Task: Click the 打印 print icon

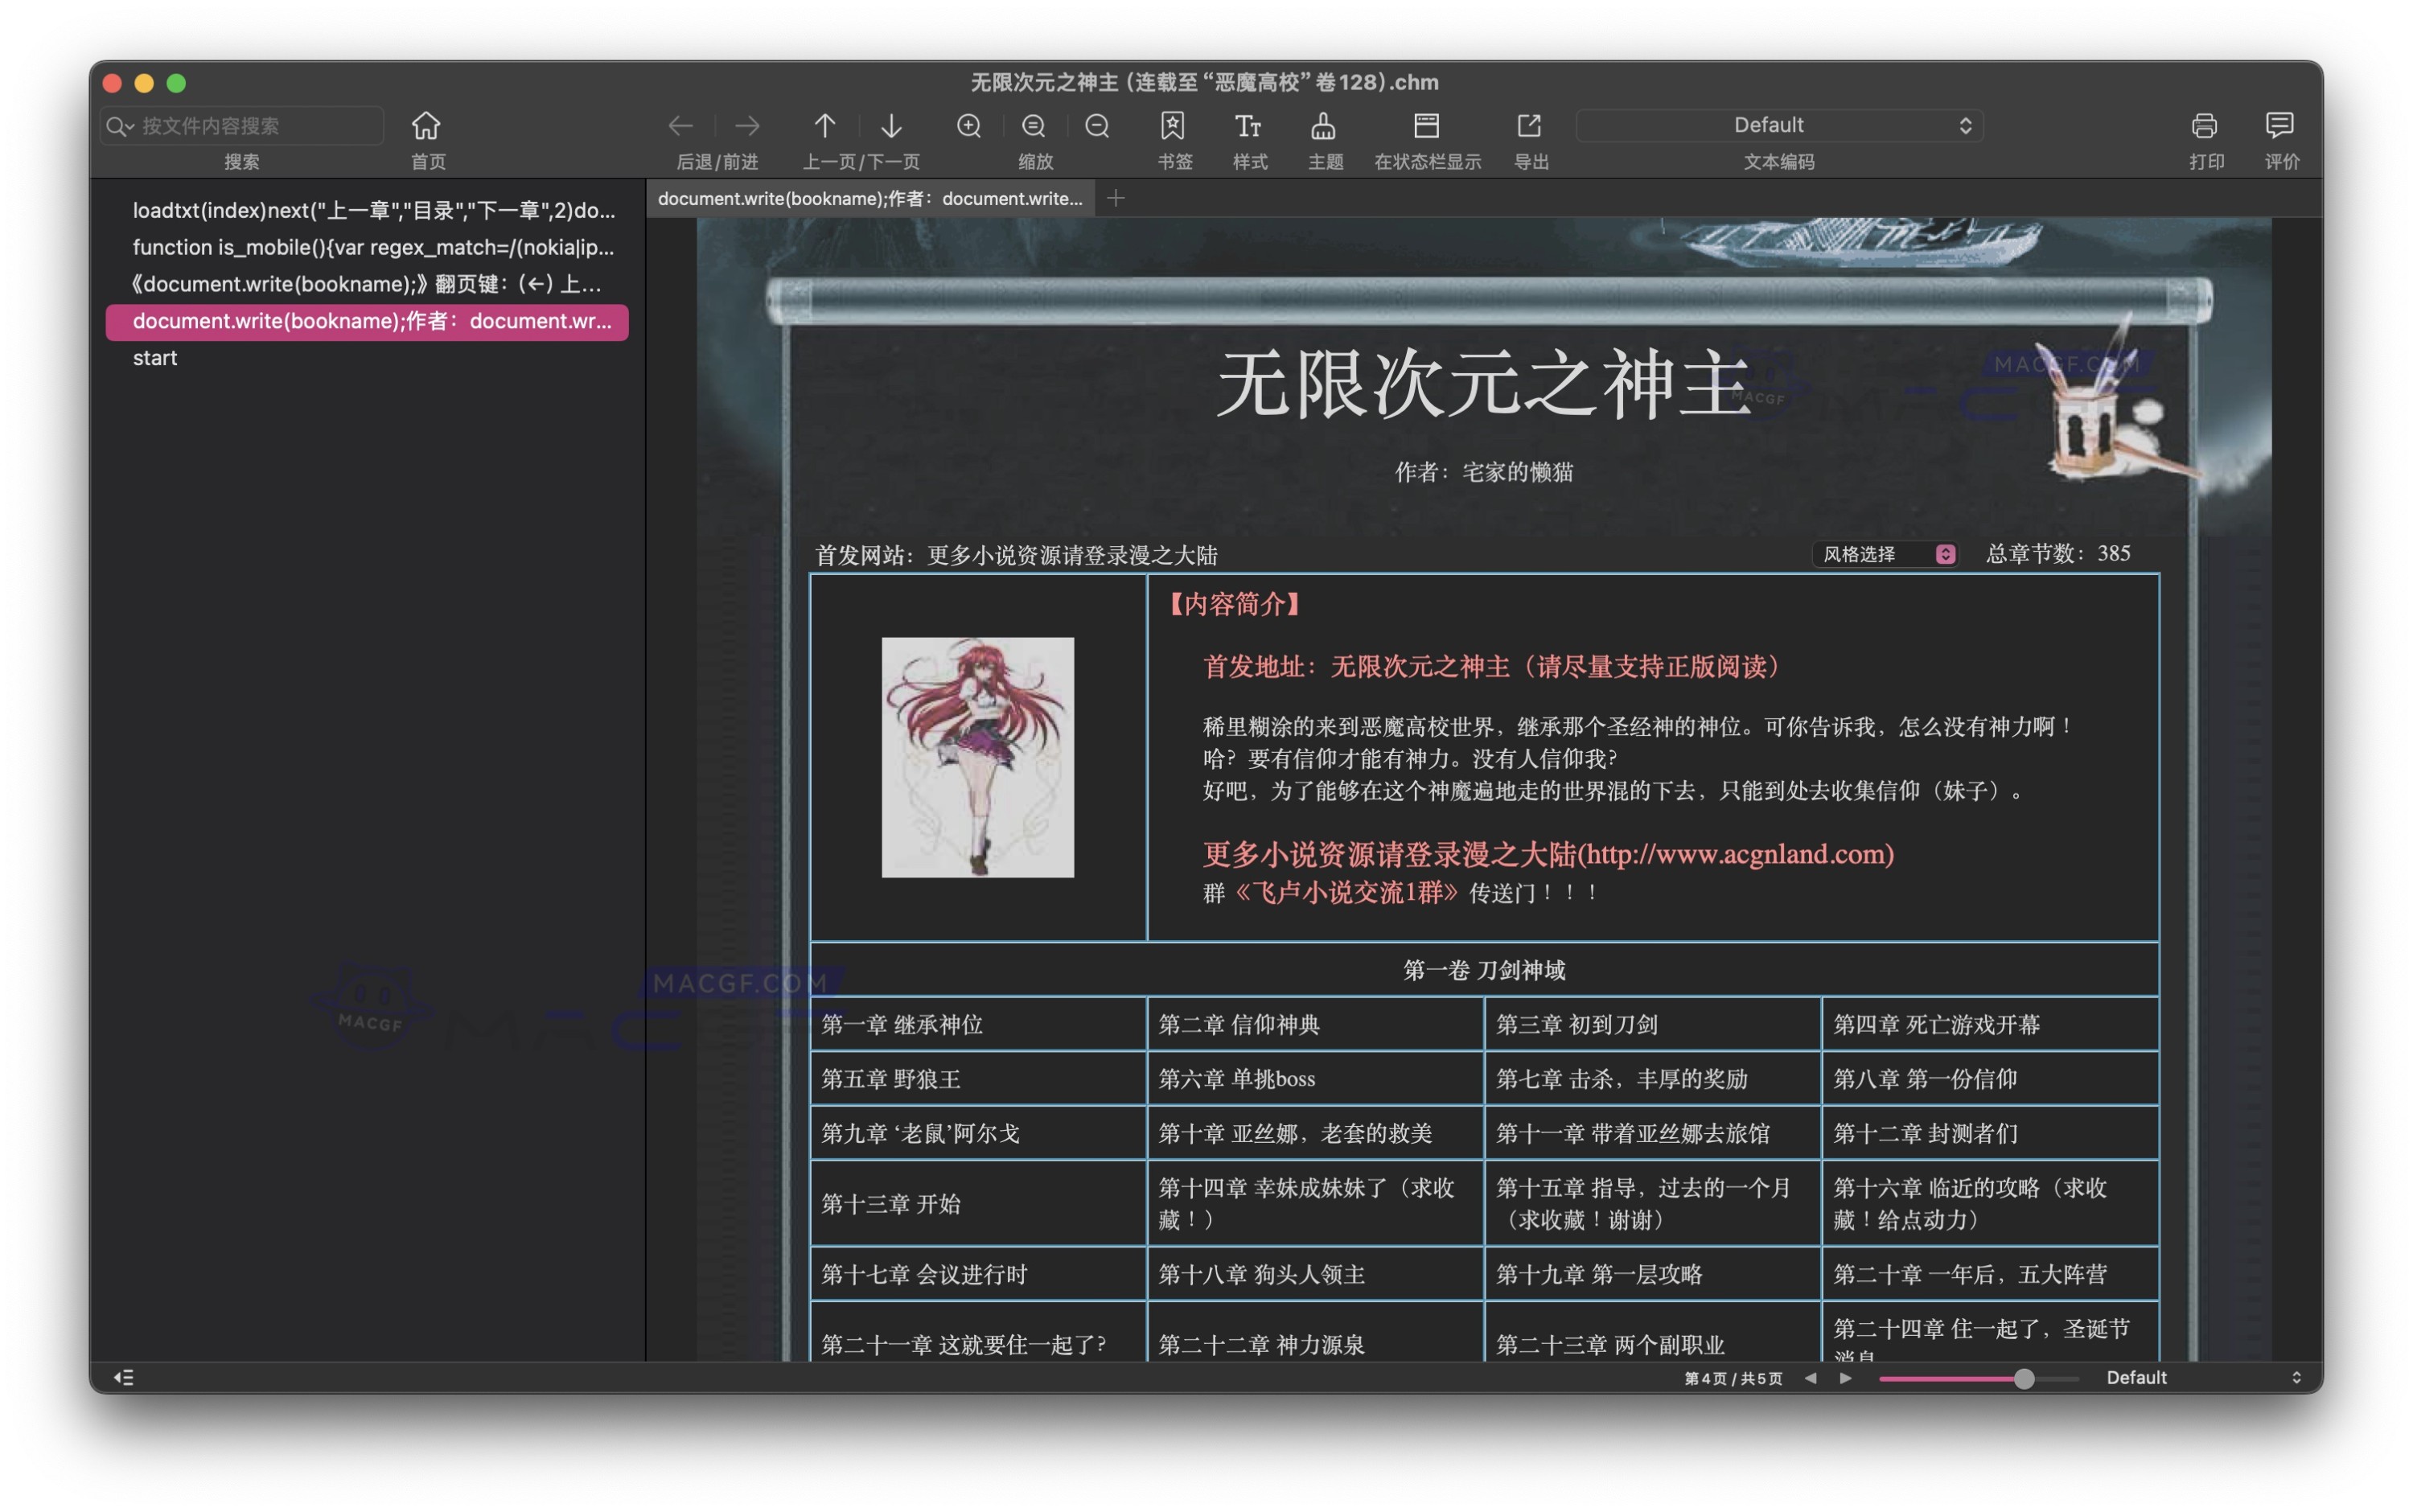Action: coord(2206,126)
